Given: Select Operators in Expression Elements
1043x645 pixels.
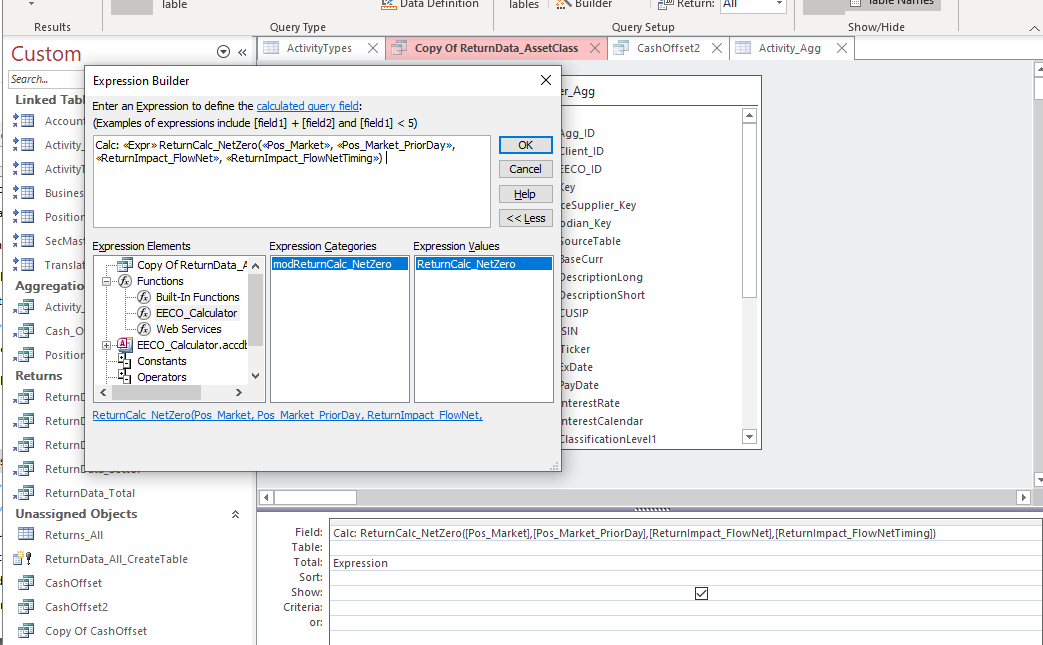Looking at the screenshot, I should coord(162,377).
